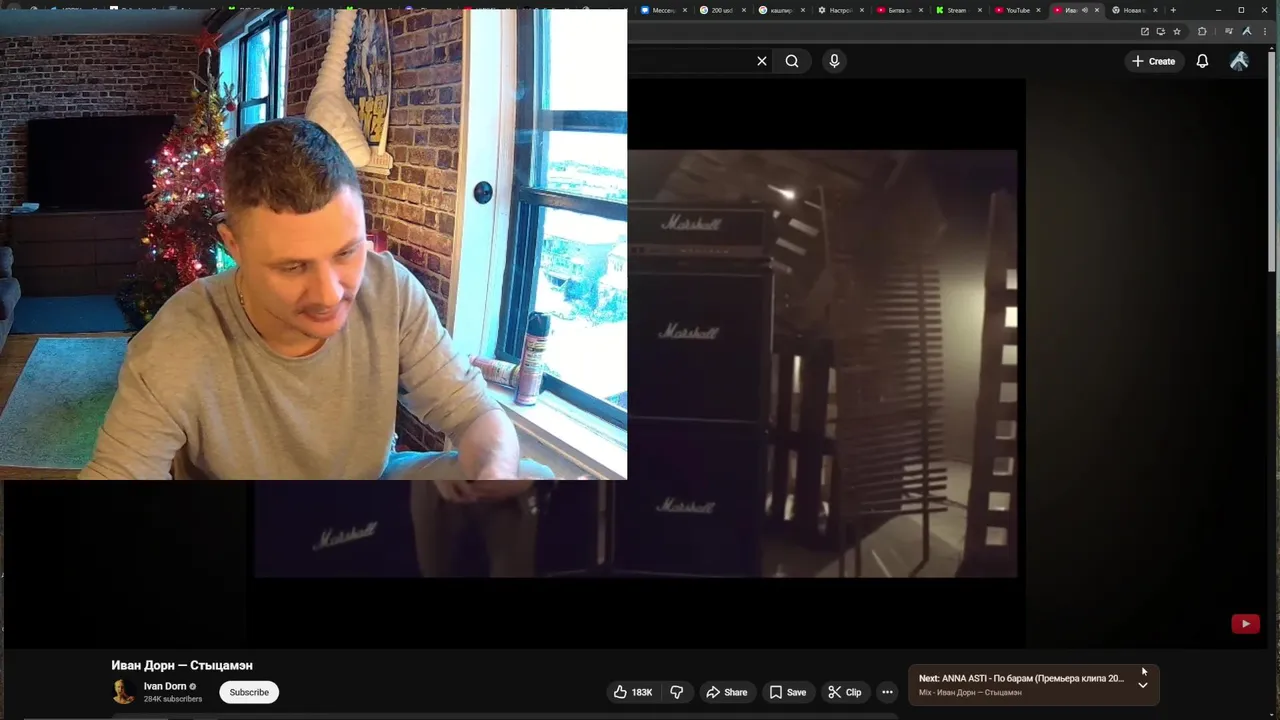Screen dimensions: 1280x720
Task: Switch to the 200 usd browser tab
Action: 723,10
